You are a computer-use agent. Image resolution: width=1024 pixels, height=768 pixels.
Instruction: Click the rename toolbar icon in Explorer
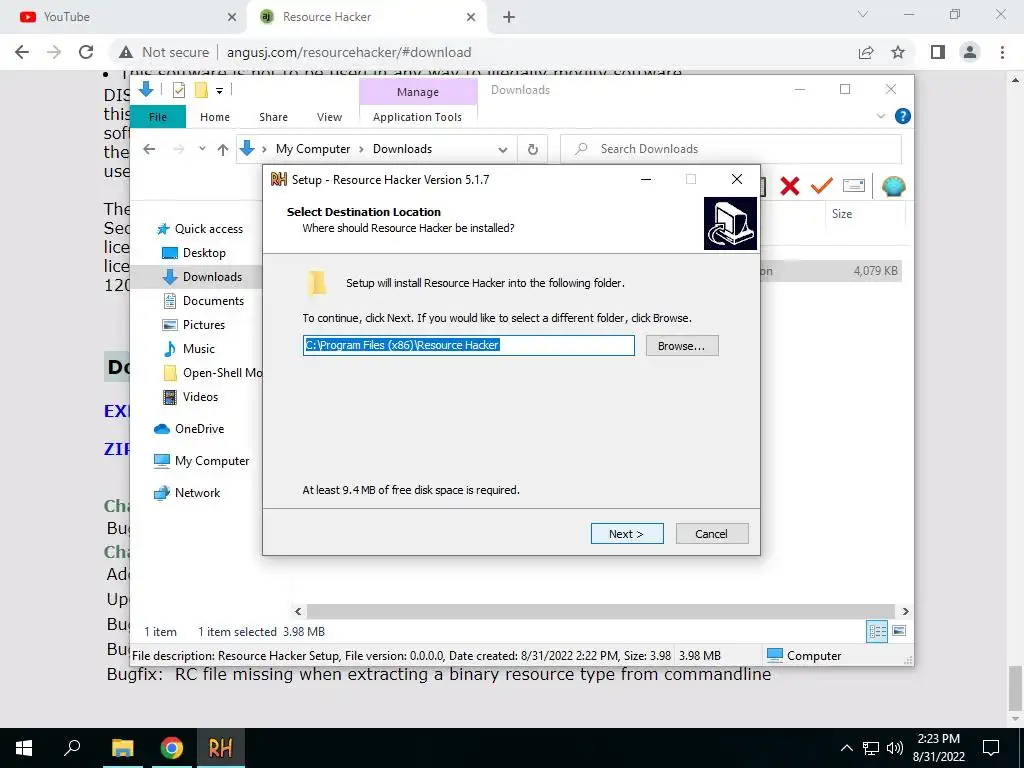click(854, 186)
